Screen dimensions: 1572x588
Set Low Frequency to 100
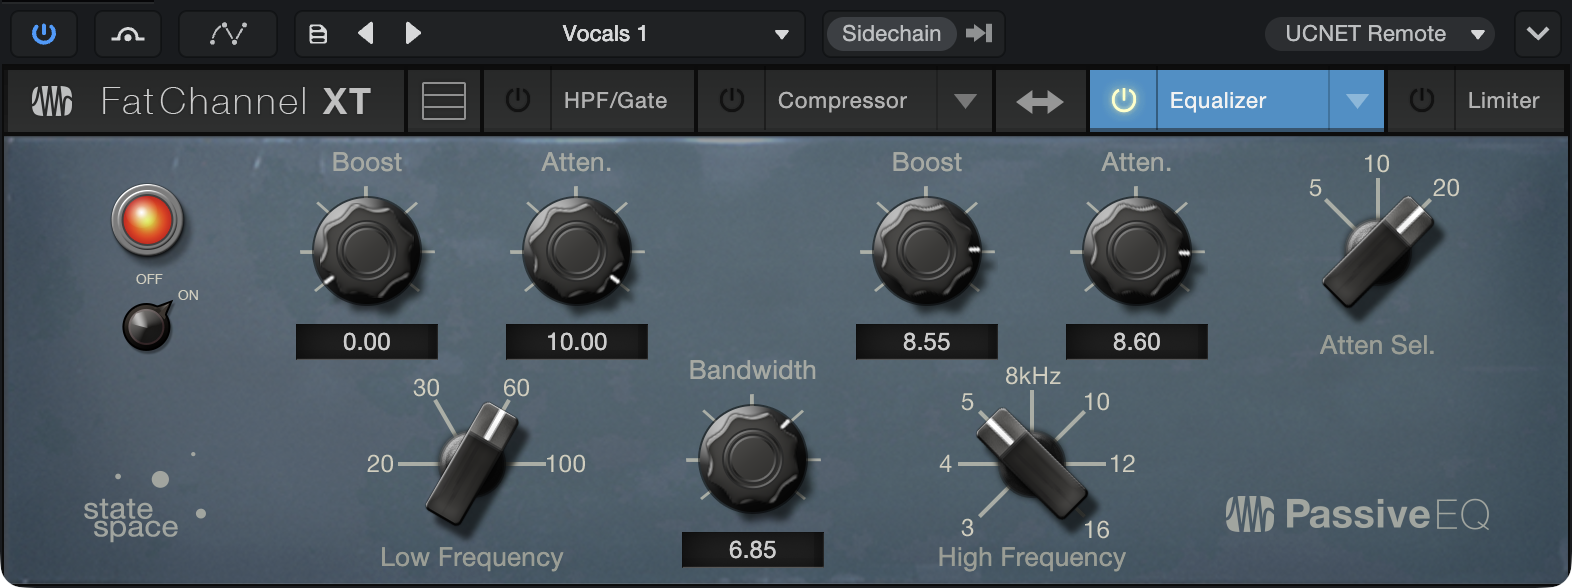coord(566,464)
